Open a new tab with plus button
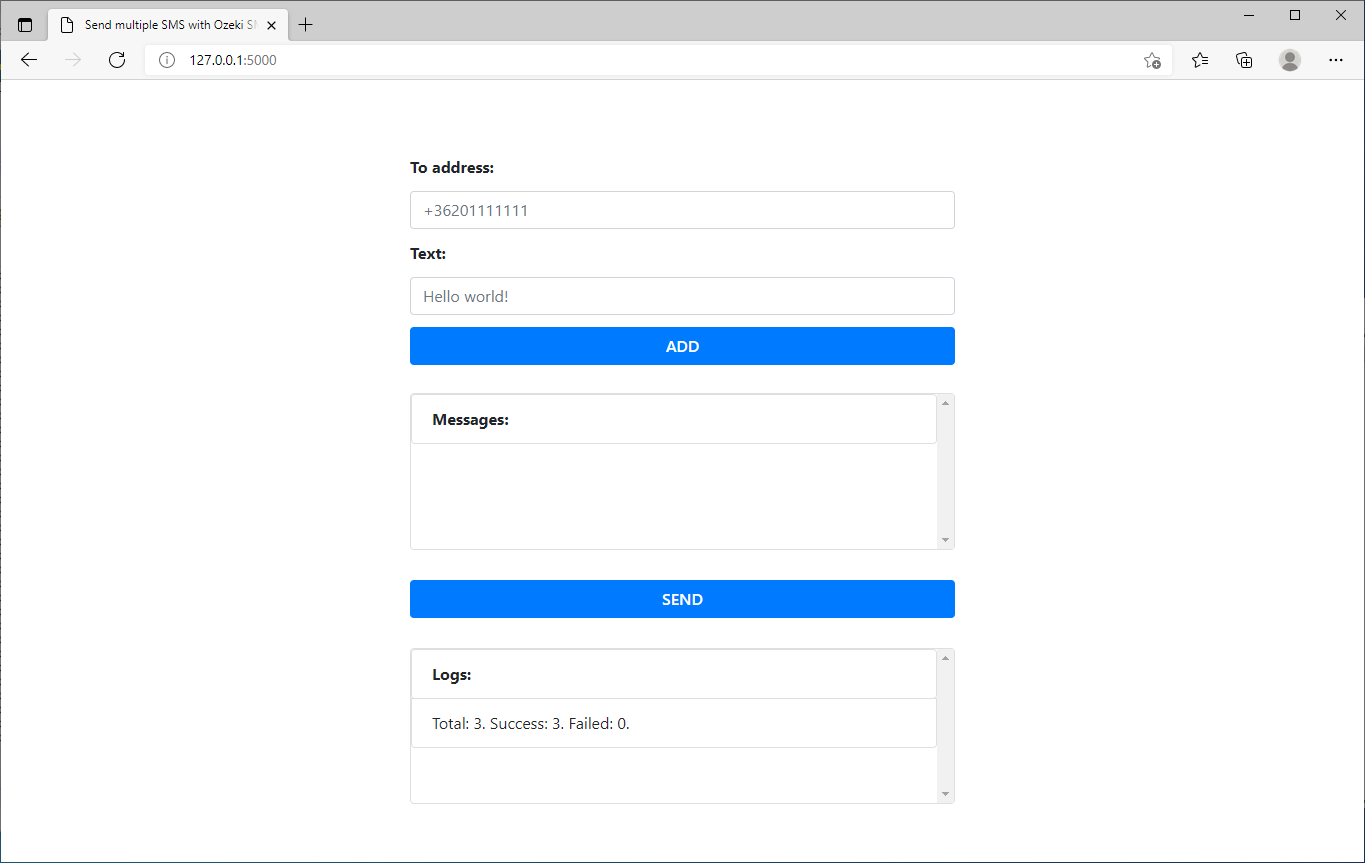The width and height of the screenshot is (1365, 863). click(x=306, y=25)
